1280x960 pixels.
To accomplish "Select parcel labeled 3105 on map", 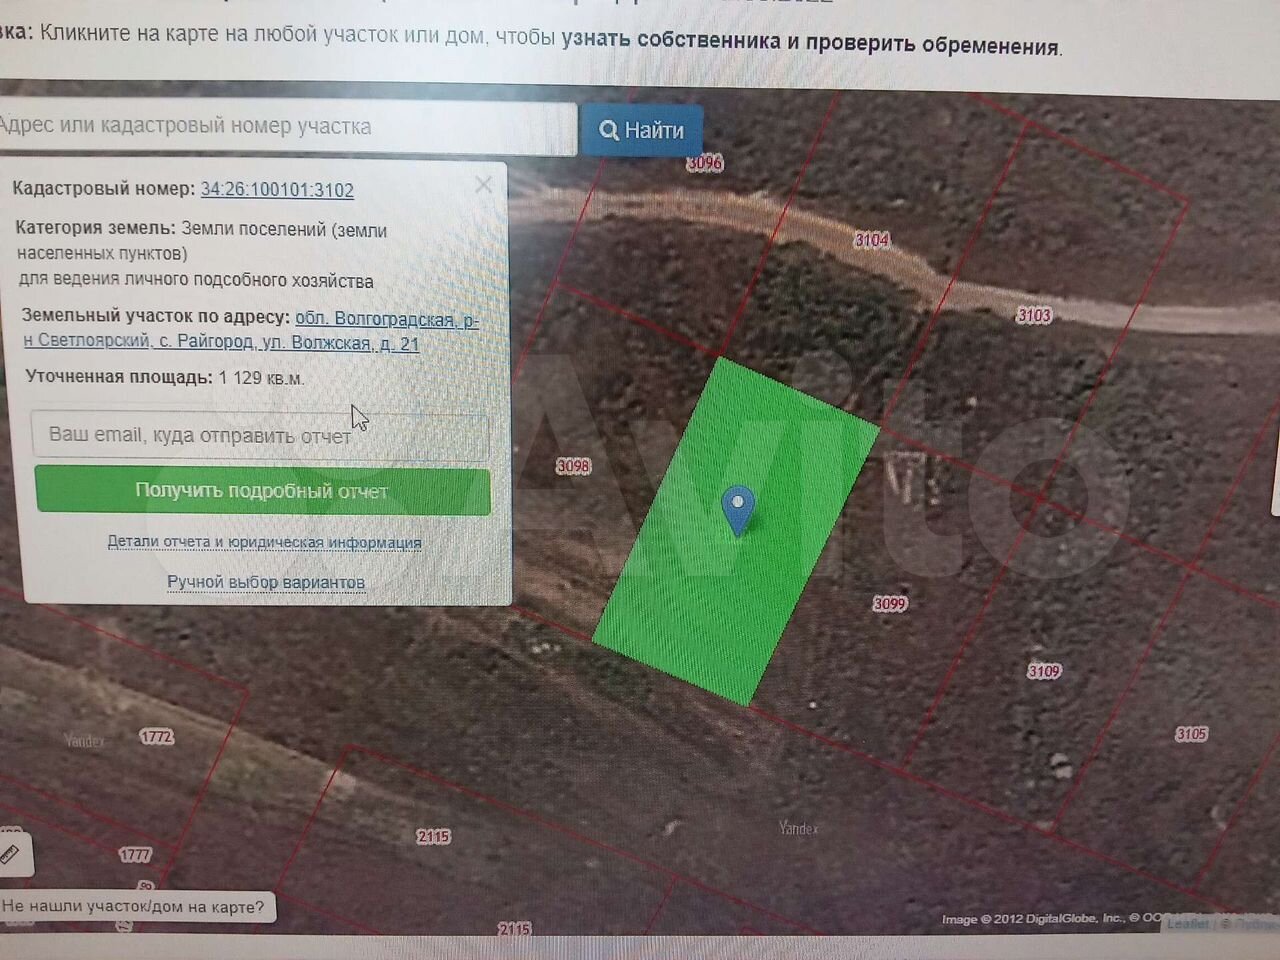I will pyautogui.click(x=1191, y=734).
